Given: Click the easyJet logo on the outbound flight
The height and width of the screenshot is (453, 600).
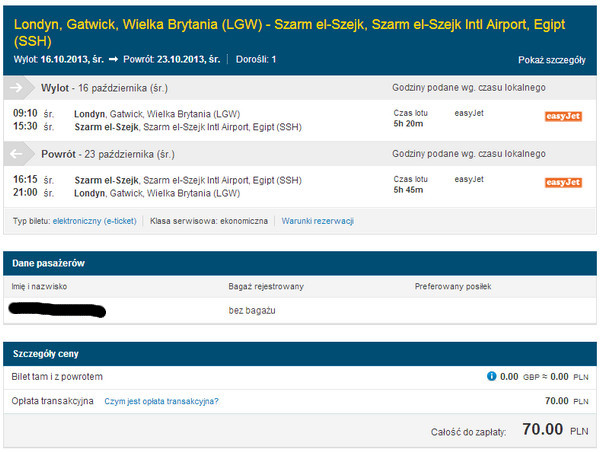Looking at the screenshot, I should click(x=563, y=116).
